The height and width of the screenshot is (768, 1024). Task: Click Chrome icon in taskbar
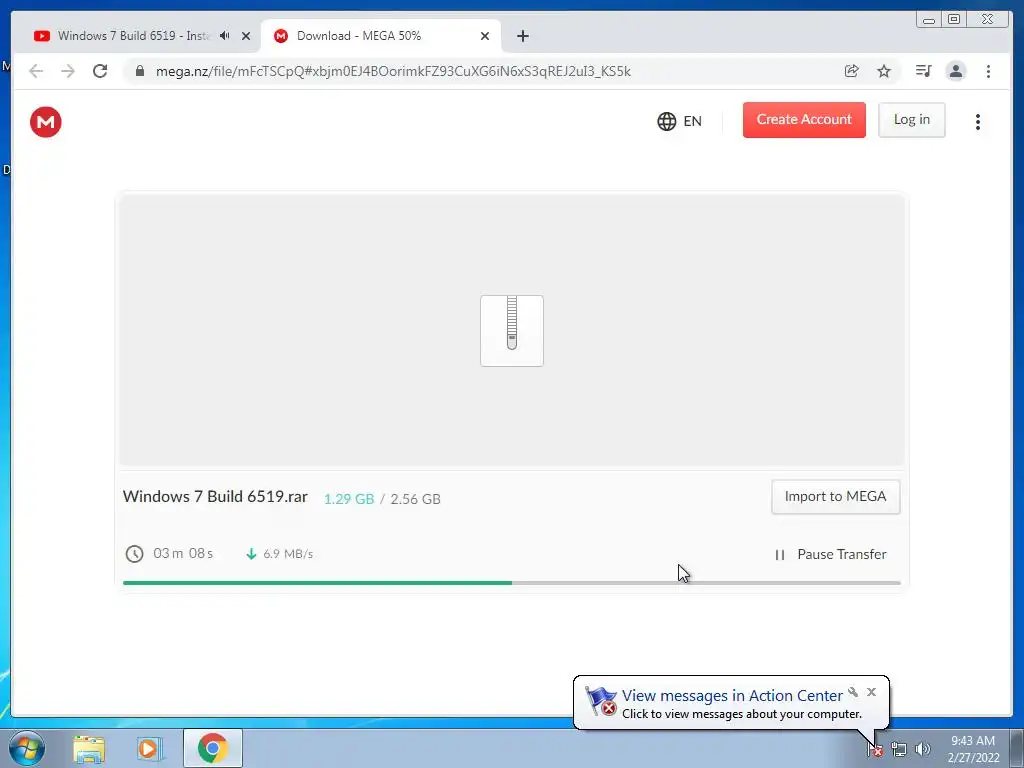213,748
